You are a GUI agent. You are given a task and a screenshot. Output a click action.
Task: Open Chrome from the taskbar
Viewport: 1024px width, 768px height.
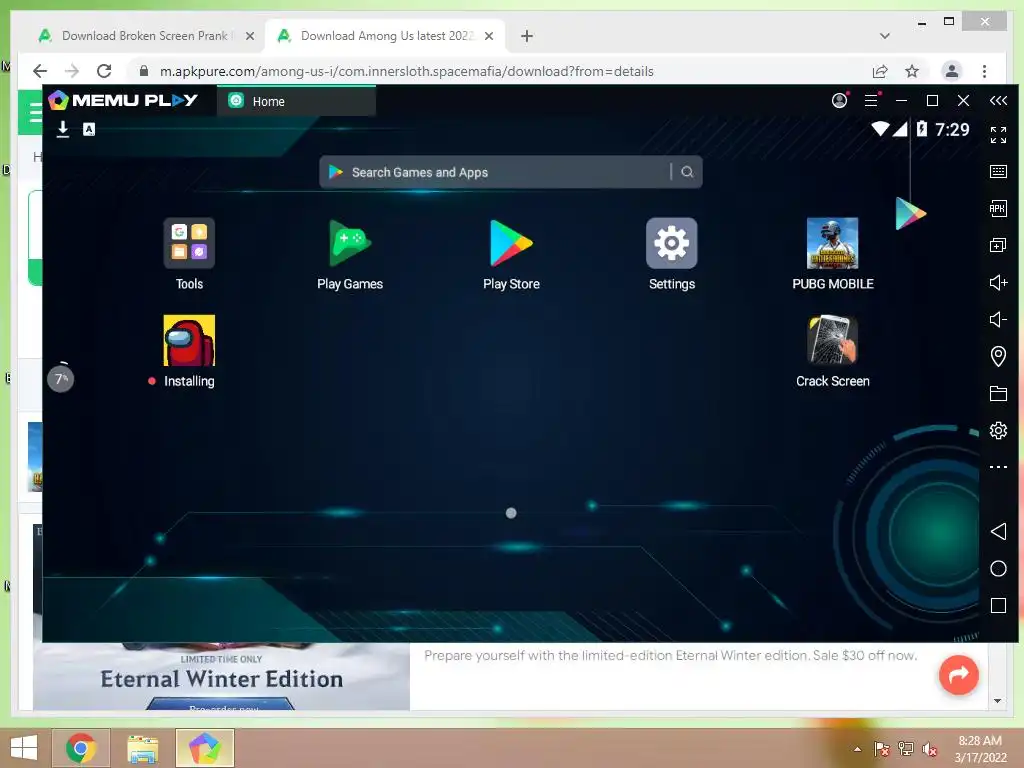81,748
